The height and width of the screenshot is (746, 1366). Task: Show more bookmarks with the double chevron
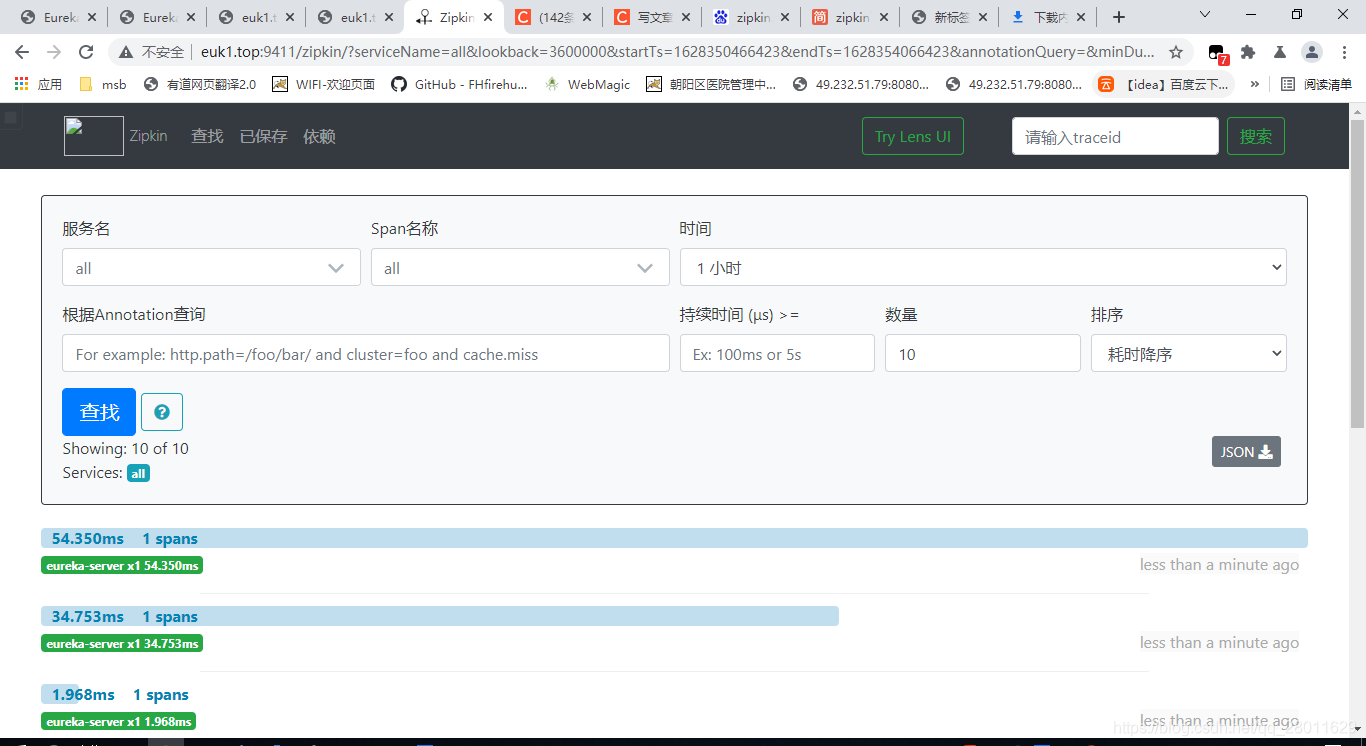pyautogui.click(x=1255, y=84)
